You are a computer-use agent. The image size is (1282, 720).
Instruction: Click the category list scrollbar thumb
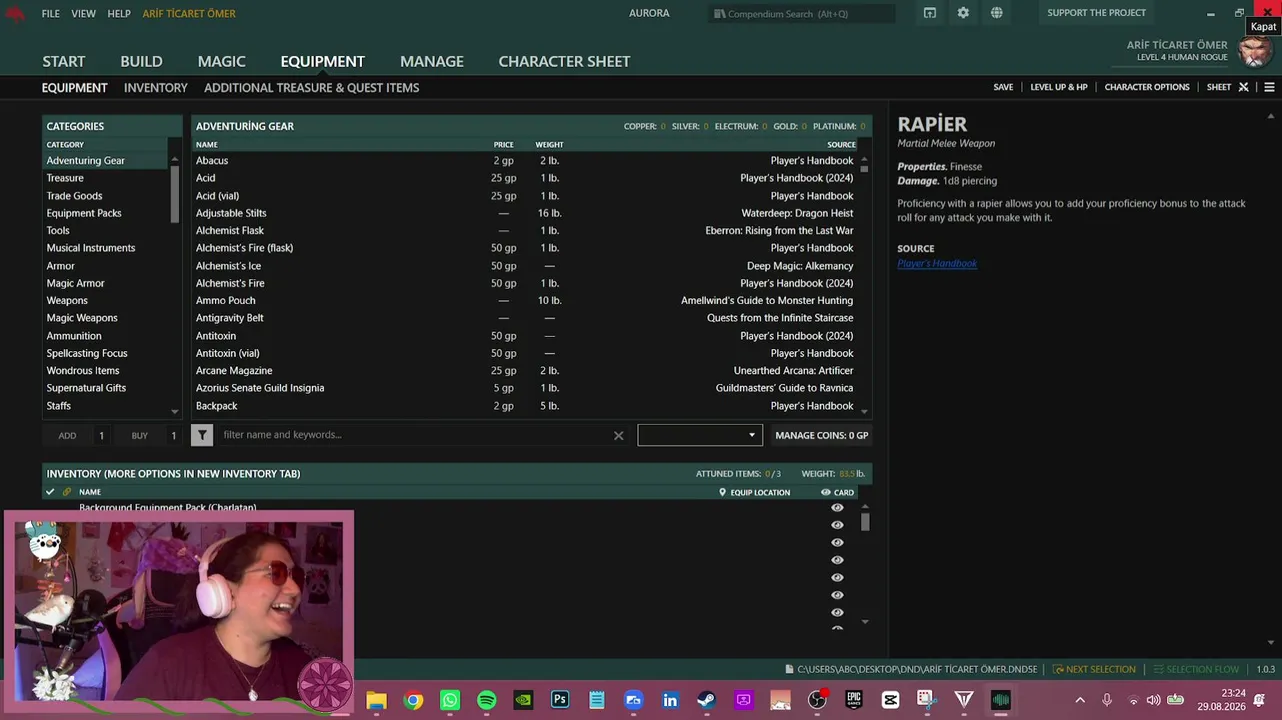[x=175, y=193]
